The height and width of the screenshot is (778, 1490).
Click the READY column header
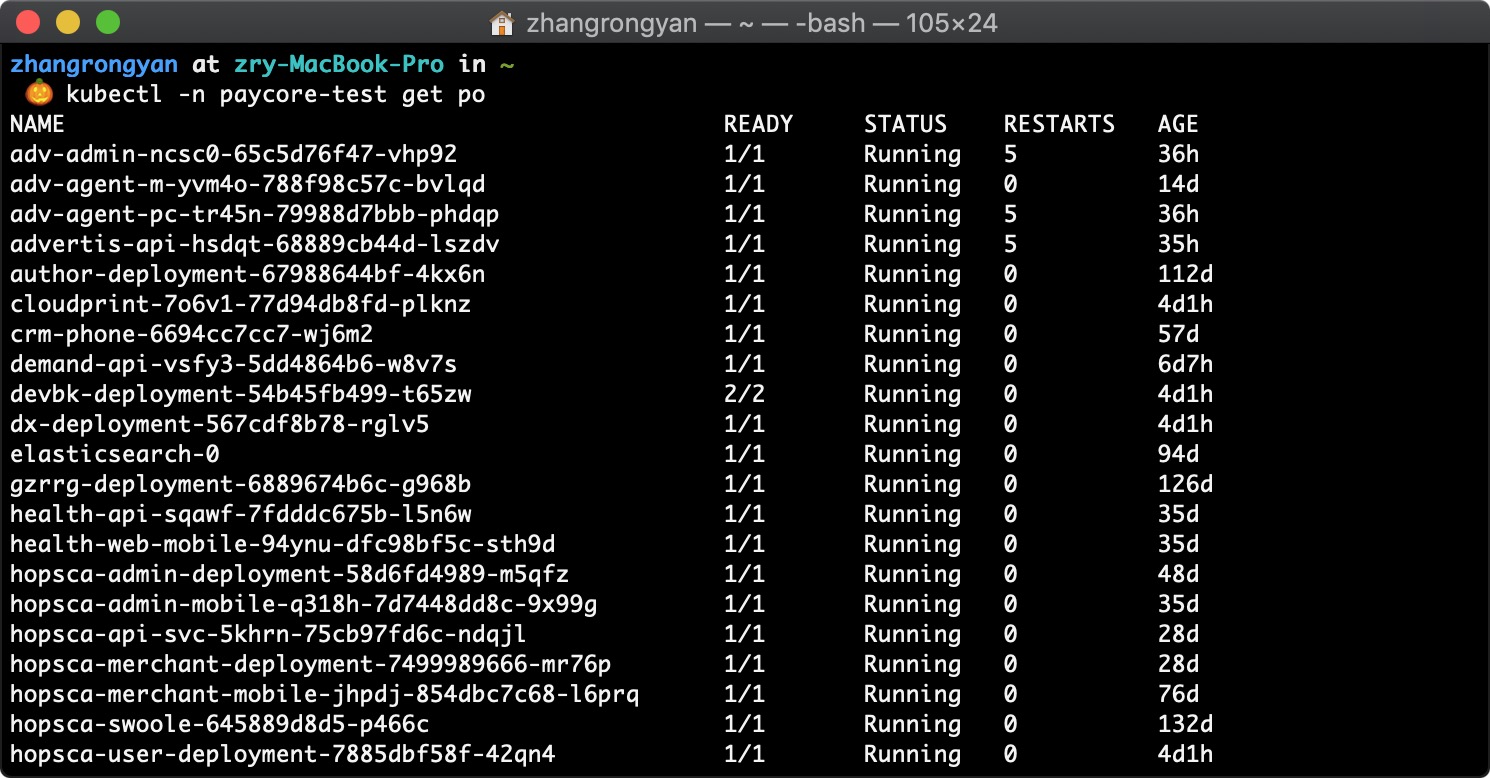point(758,124)
